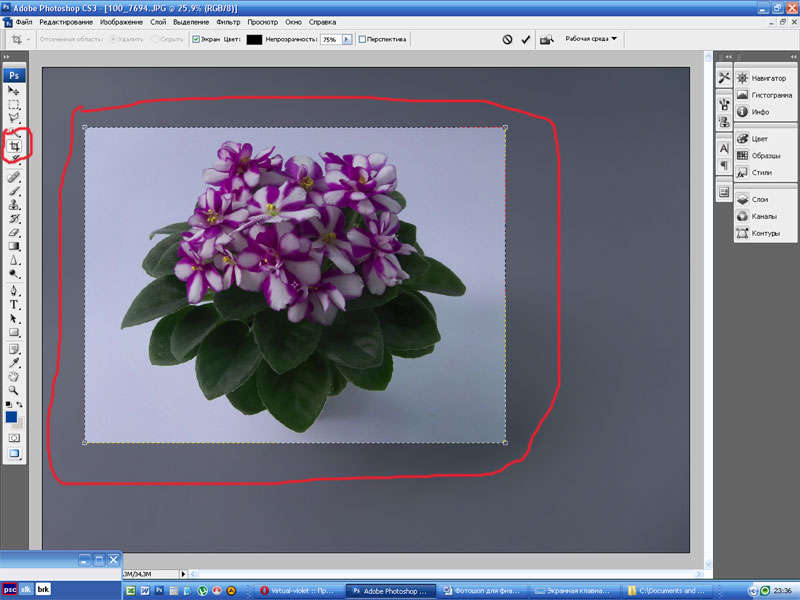This screenshot has width=800, height=600.
Task: Choose the Rectangular Marquee tool
Action: 15,104
